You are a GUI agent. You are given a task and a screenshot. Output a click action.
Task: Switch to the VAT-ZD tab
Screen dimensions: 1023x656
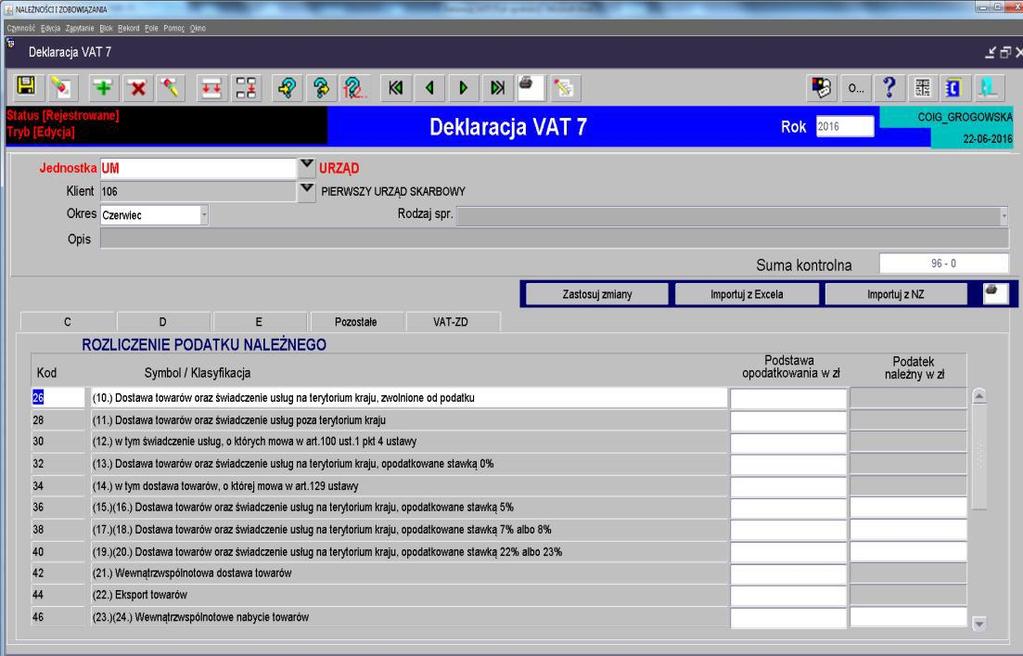pos(451,322)
